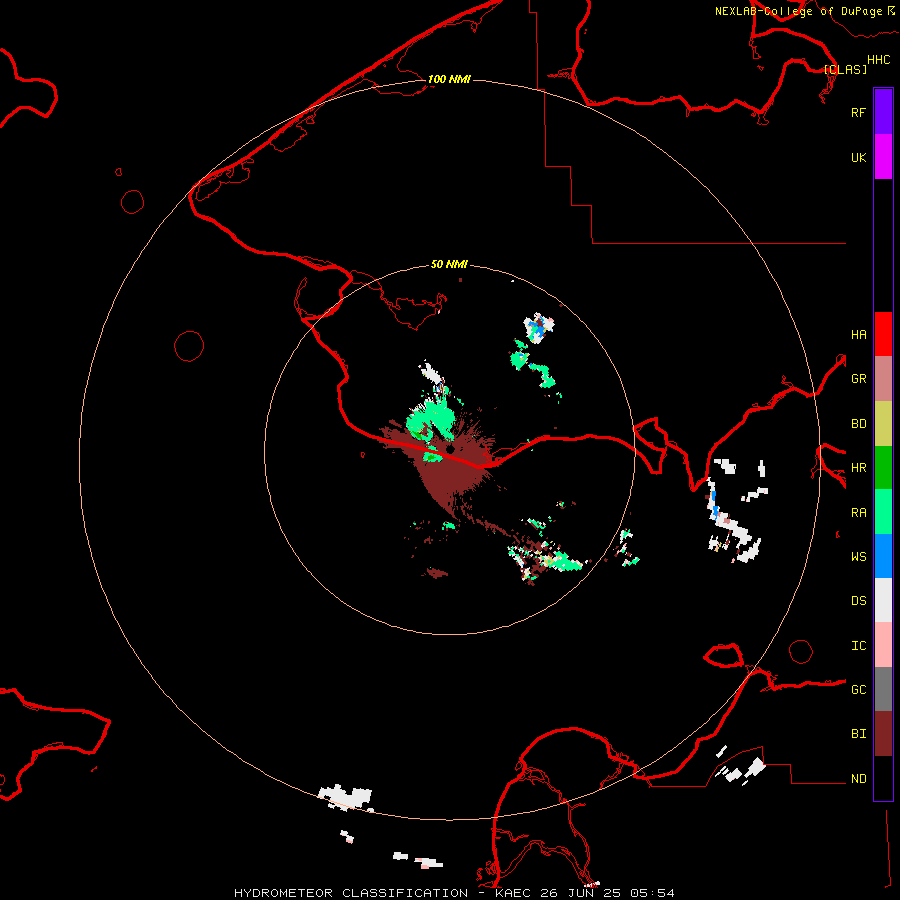
Task: Select the BD yellow legend block
Action: (883, 424)
